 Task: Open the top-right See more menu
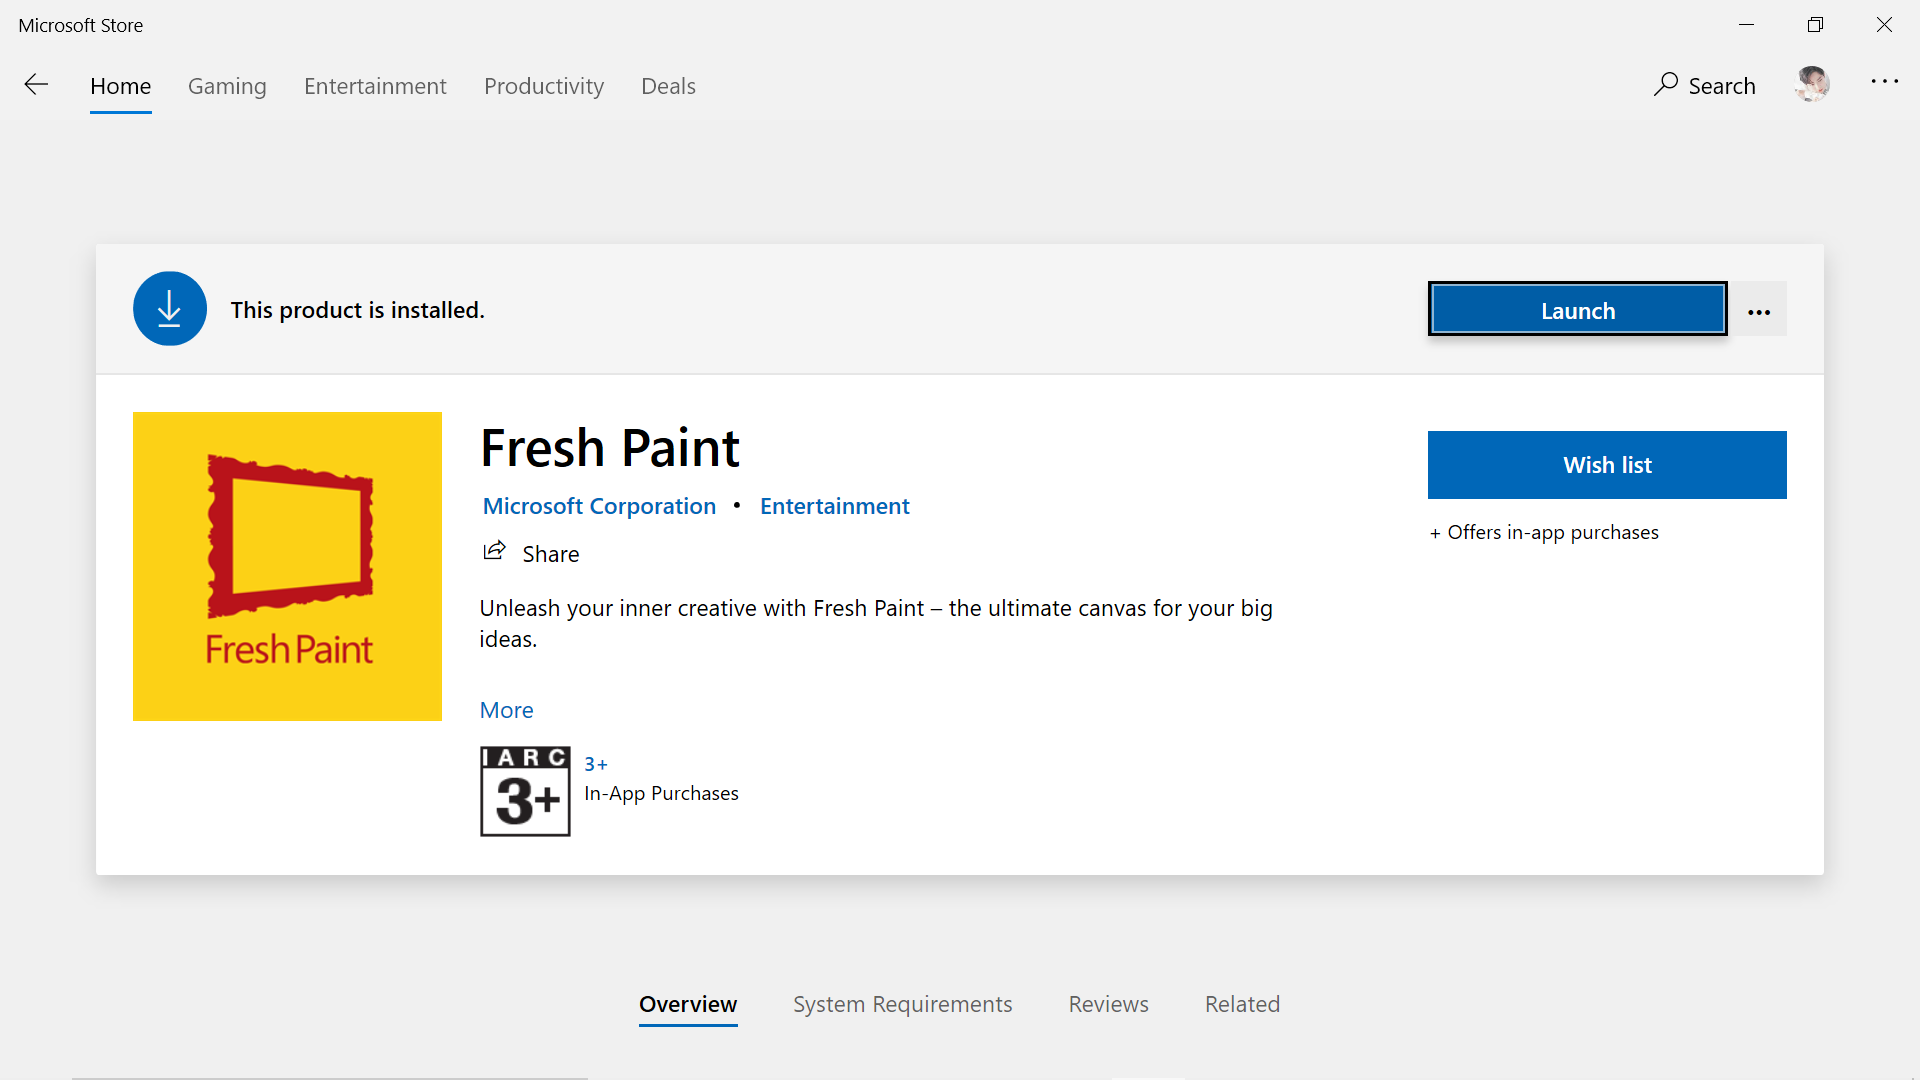tap(1884, 82)
